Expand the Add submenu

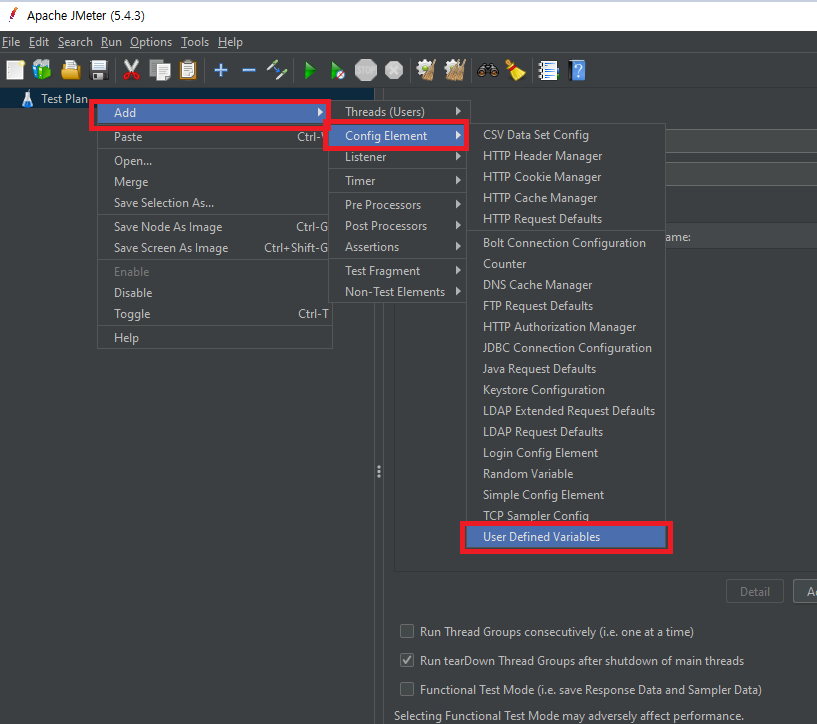pyautogui.click(x=211, y=113)
